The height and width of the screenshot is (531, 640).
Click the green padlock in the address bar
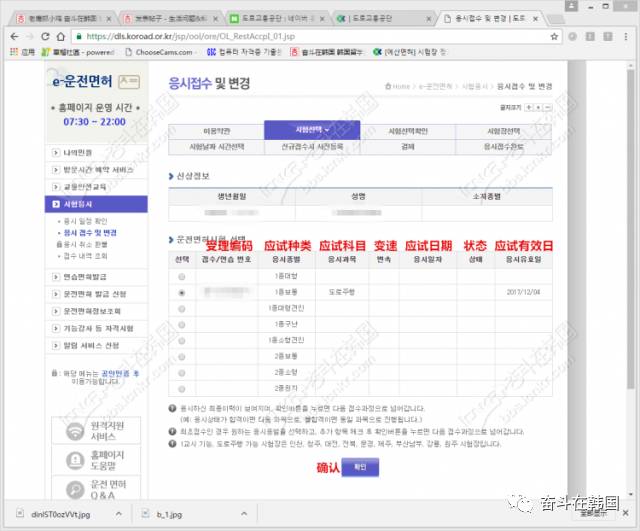(x=79, y=37)
